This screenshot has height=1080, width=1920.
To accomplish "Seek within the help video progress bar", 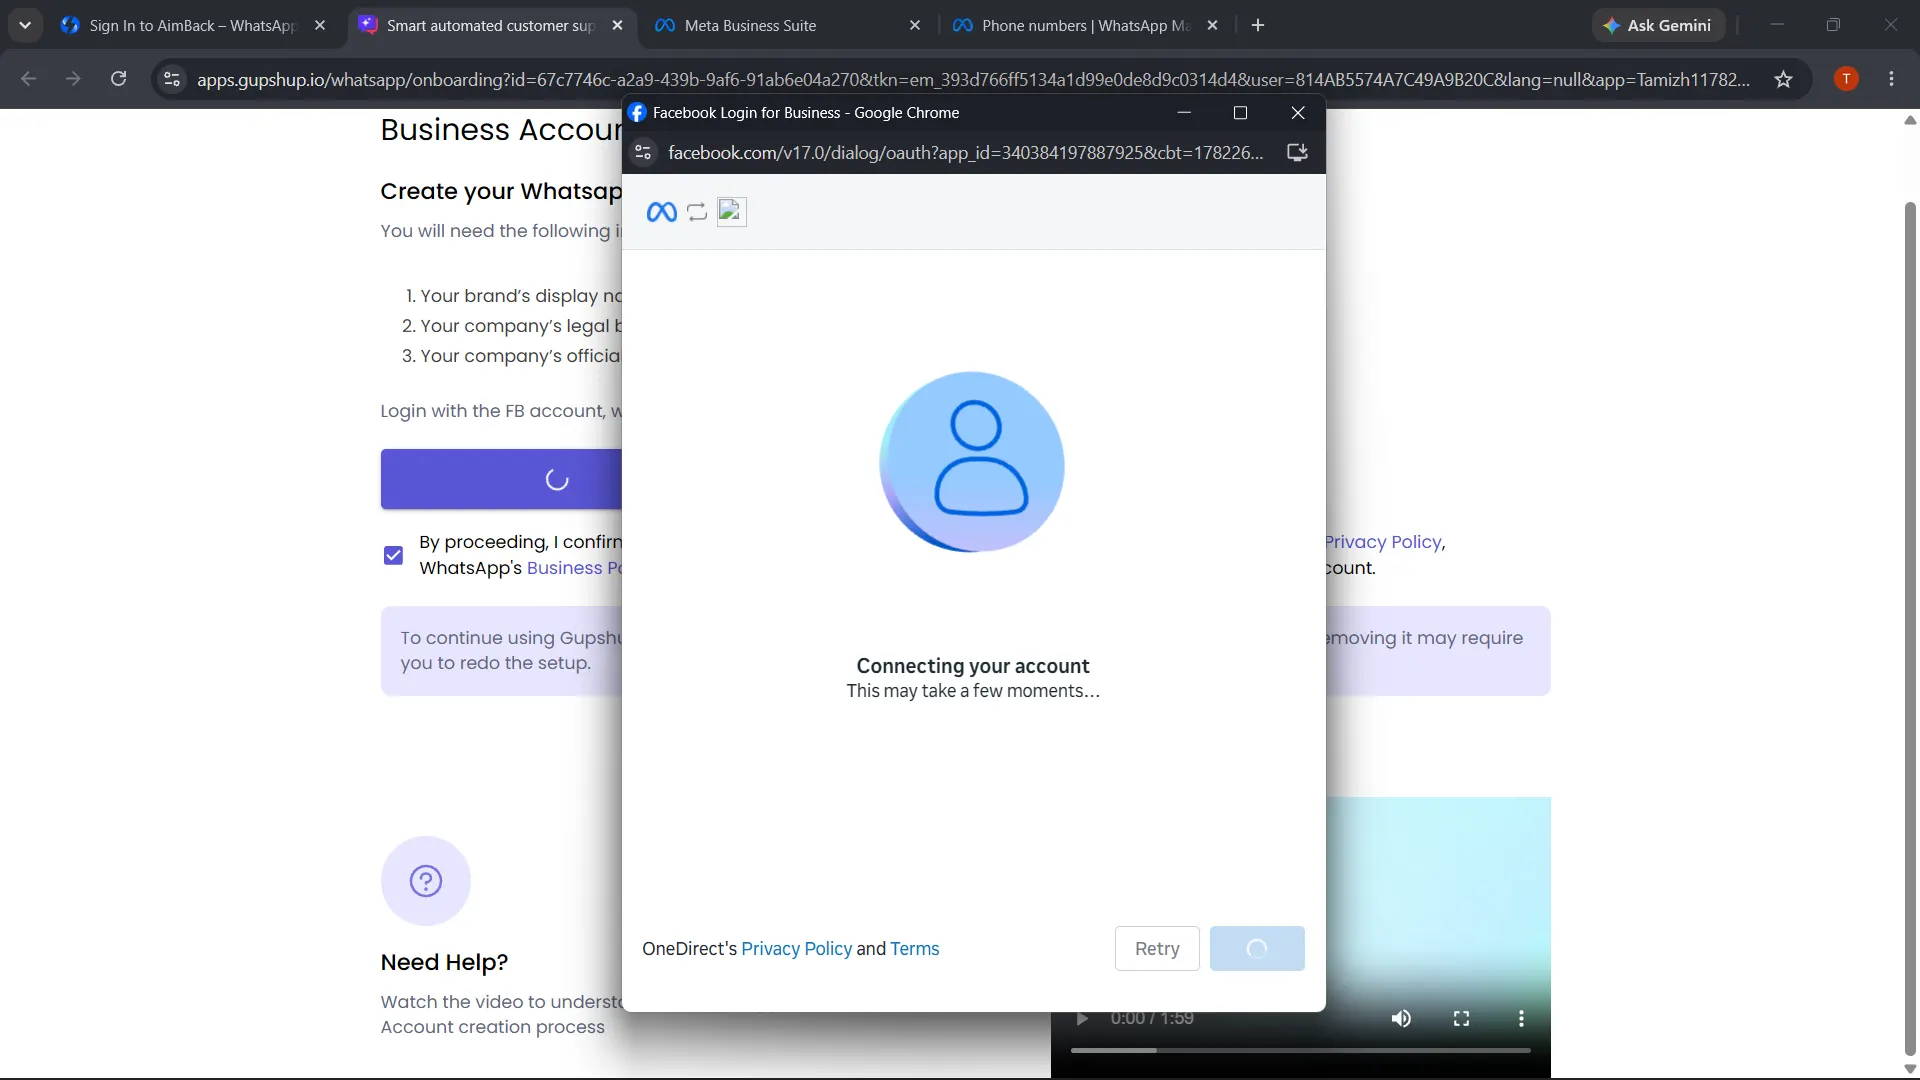I will pyautogui.click(x=1300, y=1050).
